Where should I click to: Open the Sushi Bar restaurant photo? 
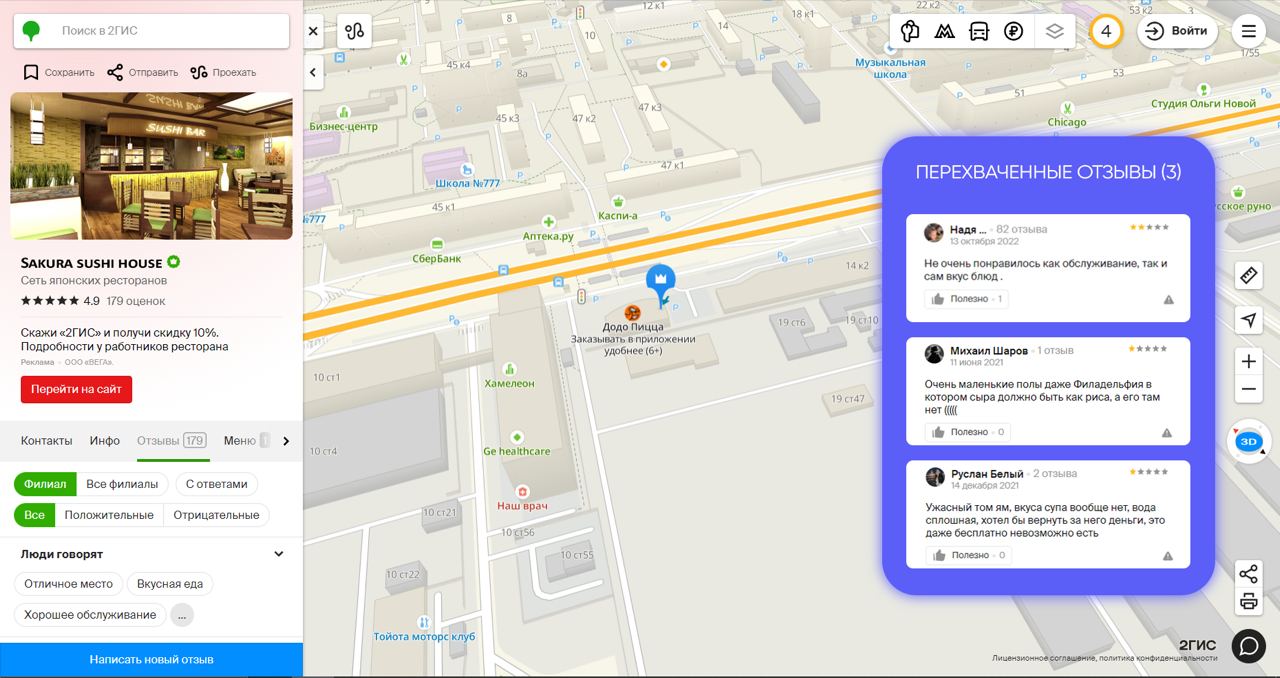tap(151, 166)
